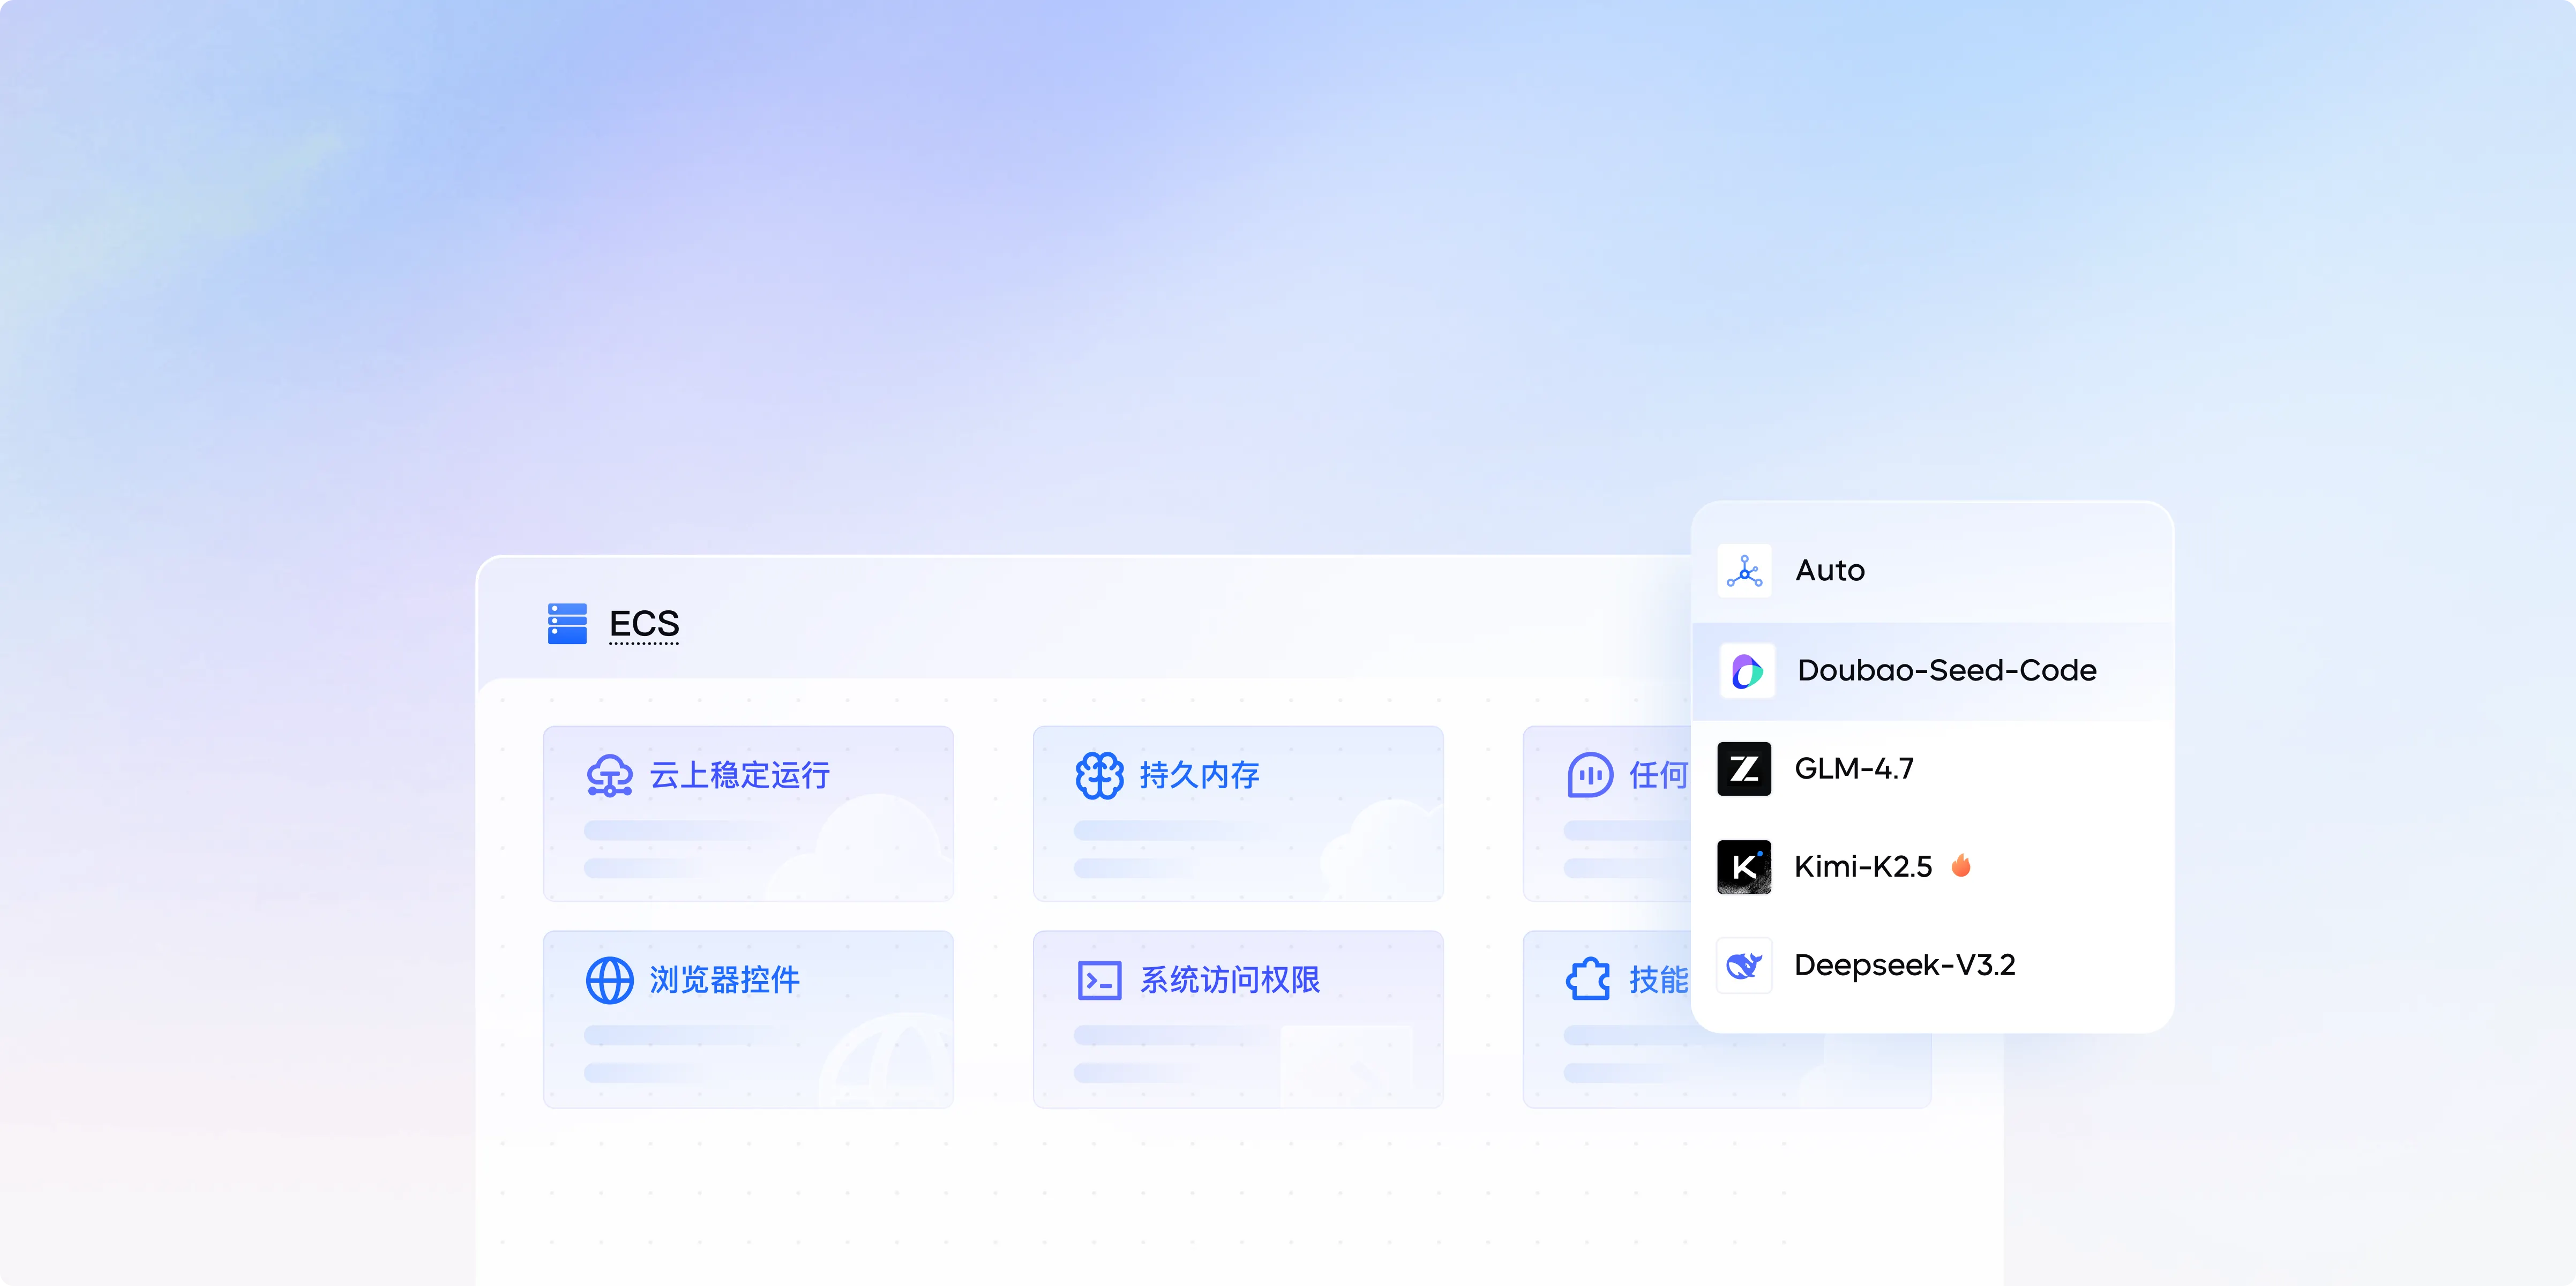Select Deepseek-V3.2 from the list
The height and width of the screenshot is (1286, 2576).
click(1904, 965)
